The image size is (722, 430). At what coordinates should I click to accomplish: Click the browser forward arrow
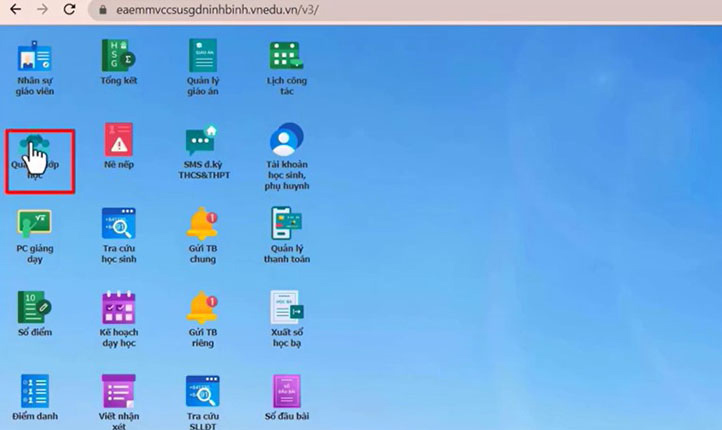coord(42,9)
